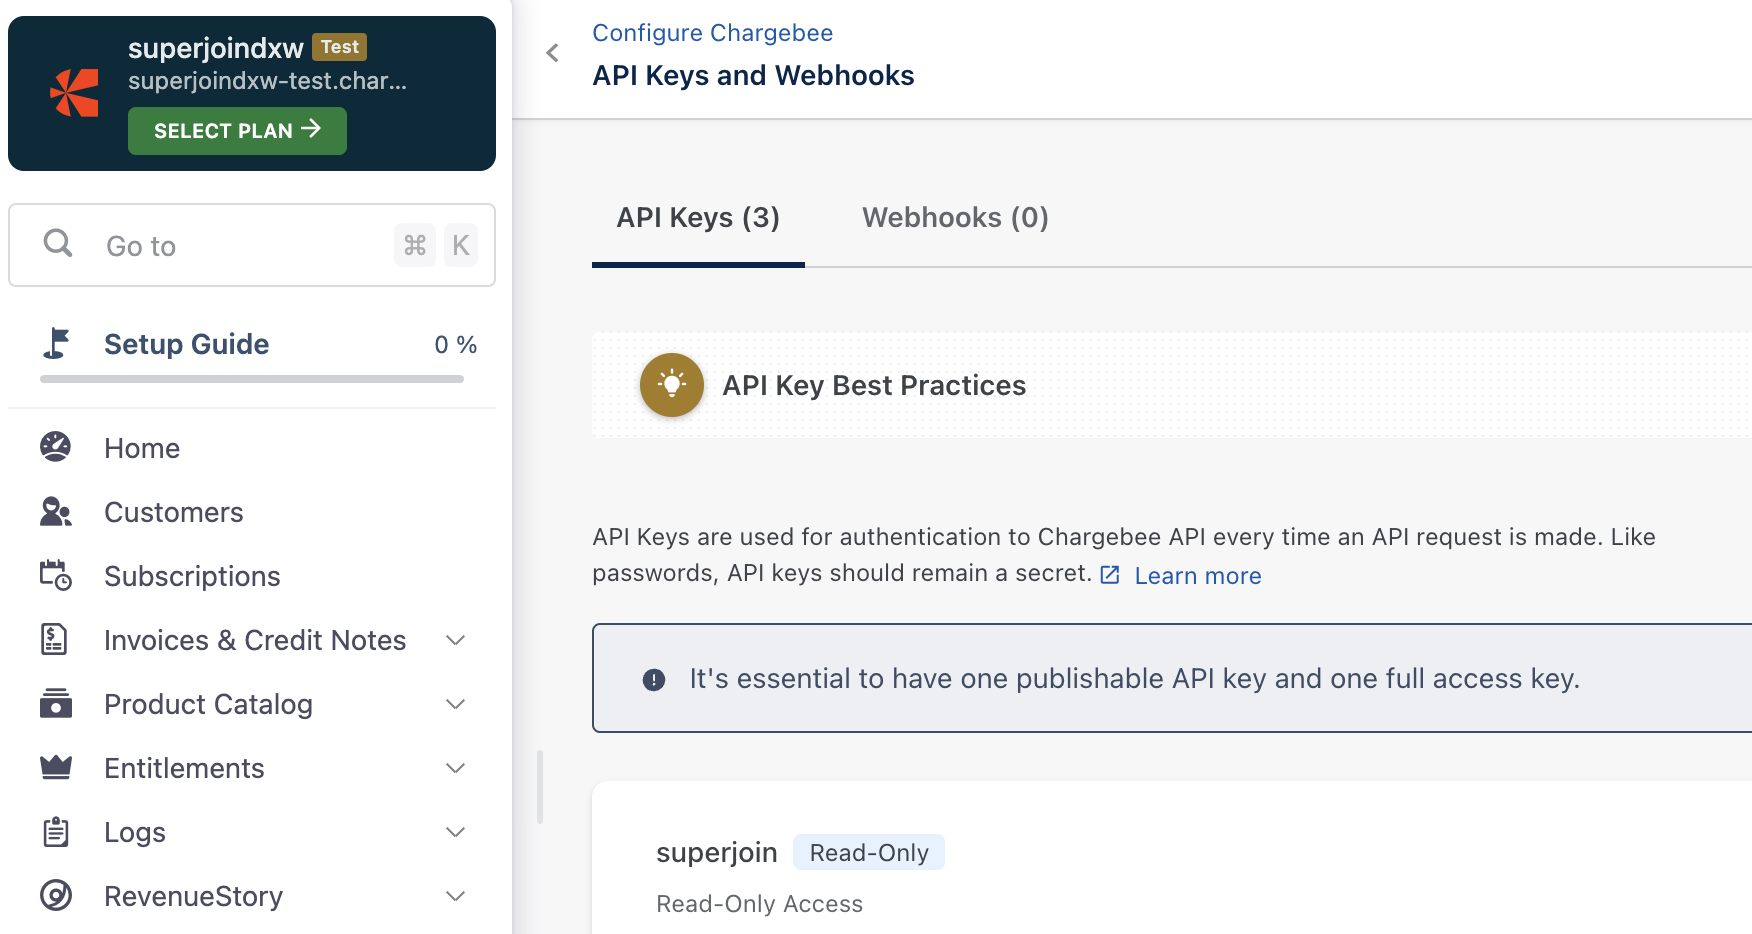
Task: Click the lightbulb Best Practices icon
Action: tap(672, 385)
